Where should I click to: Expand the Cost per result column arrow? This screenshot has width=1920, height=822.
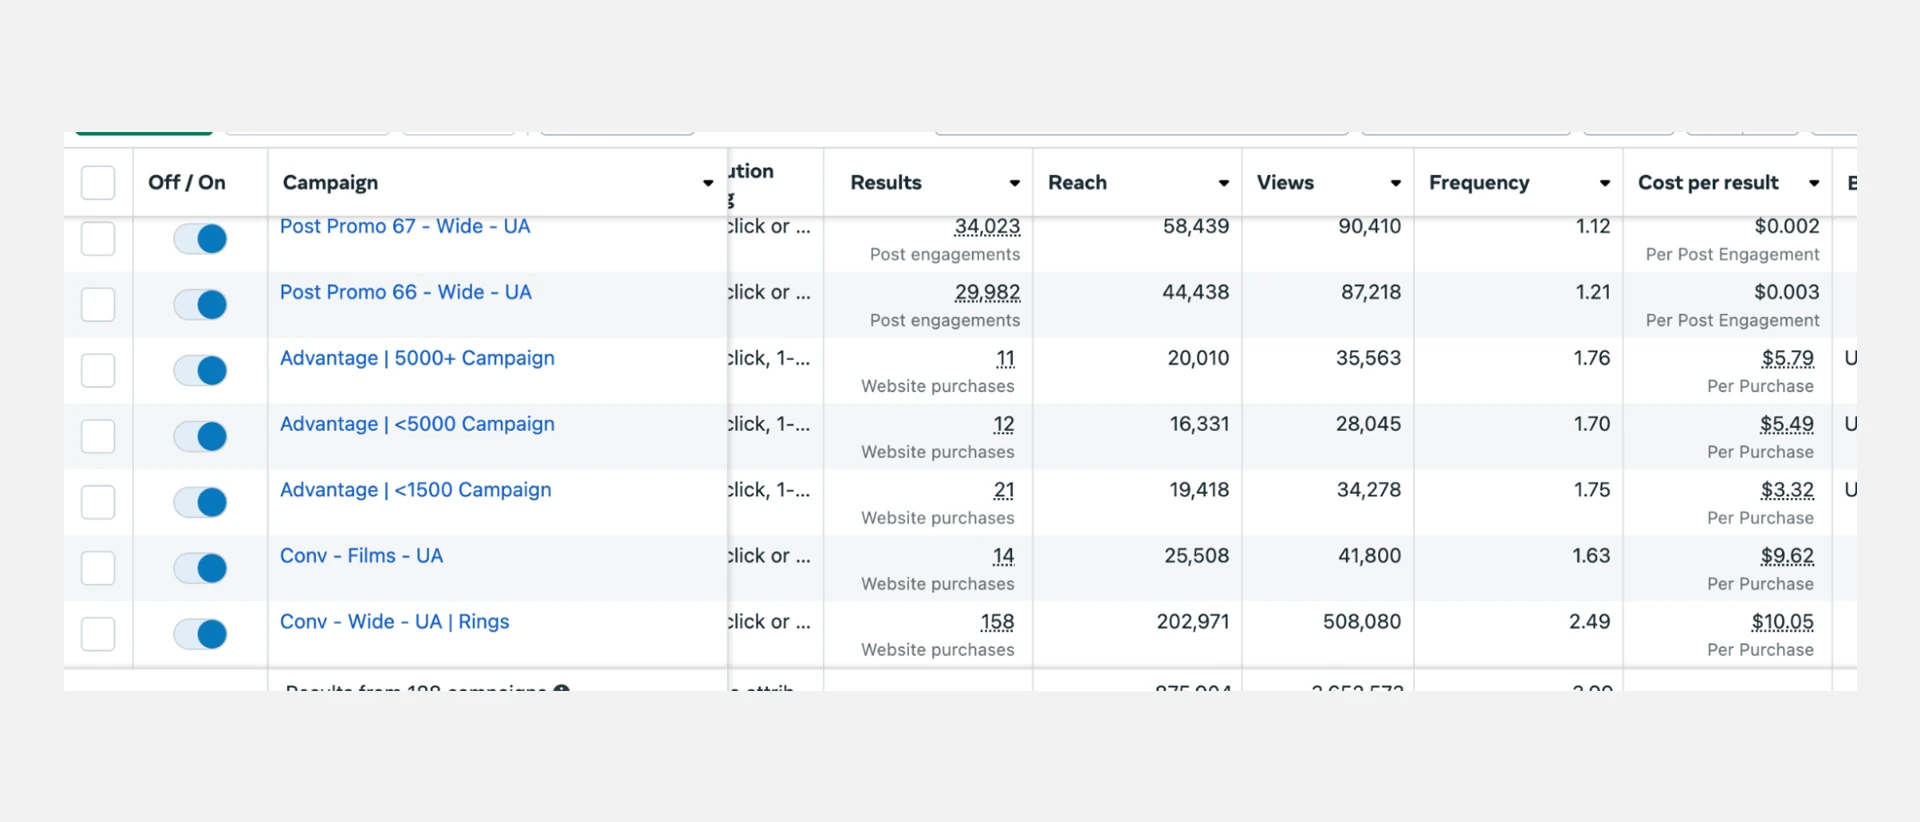tap(1813, 183)
